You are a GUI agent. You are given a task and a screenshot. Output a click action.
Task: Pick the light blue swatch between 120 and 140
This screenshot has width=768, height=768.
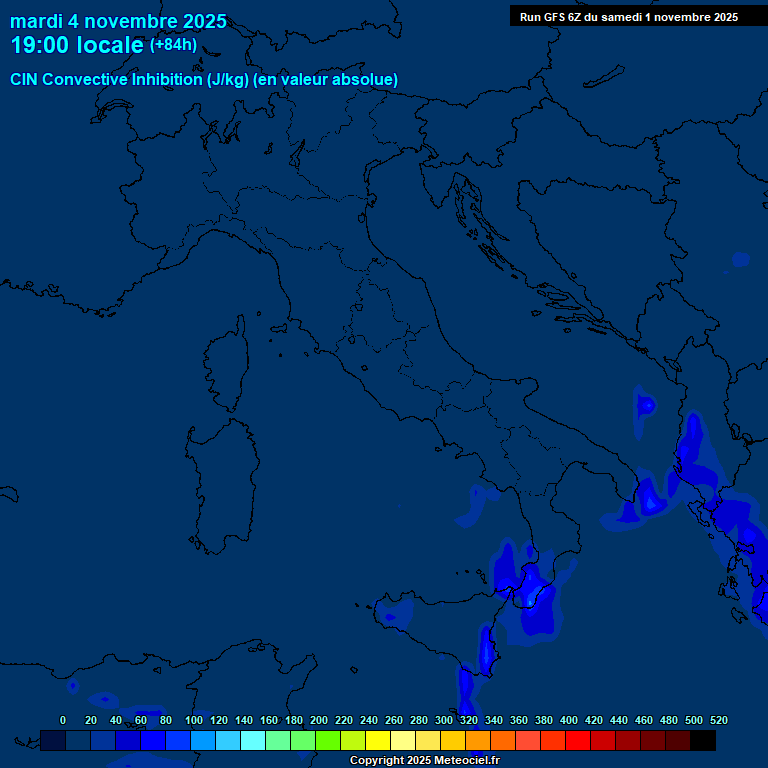[x=228, y=741]
